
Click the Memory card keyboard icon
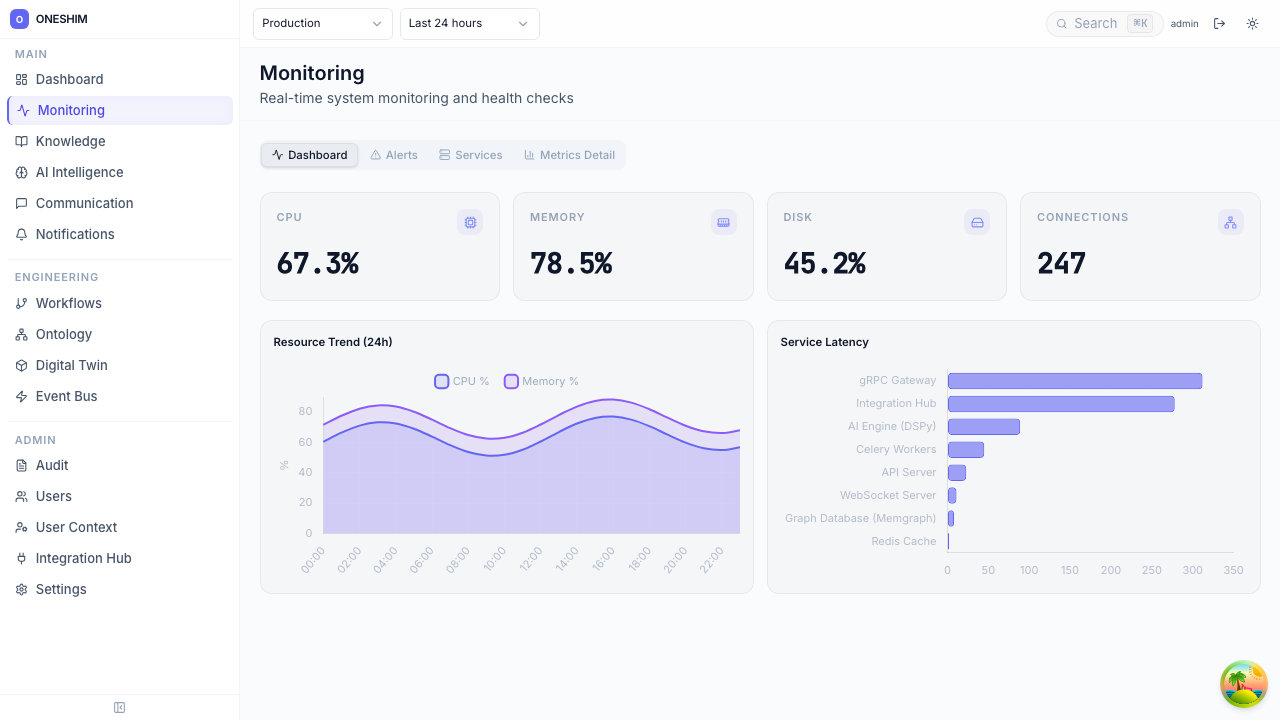tap(723, 222)
